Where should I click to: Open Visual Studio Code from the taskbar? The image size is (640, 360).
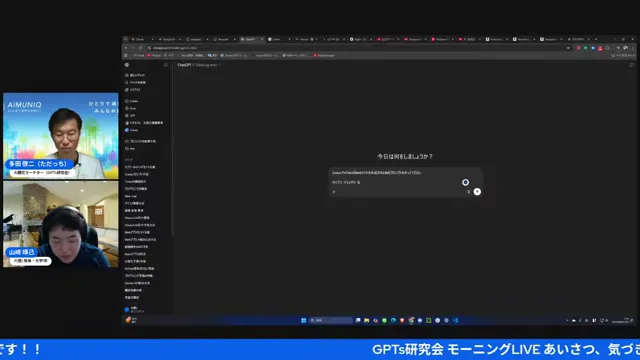456,320
